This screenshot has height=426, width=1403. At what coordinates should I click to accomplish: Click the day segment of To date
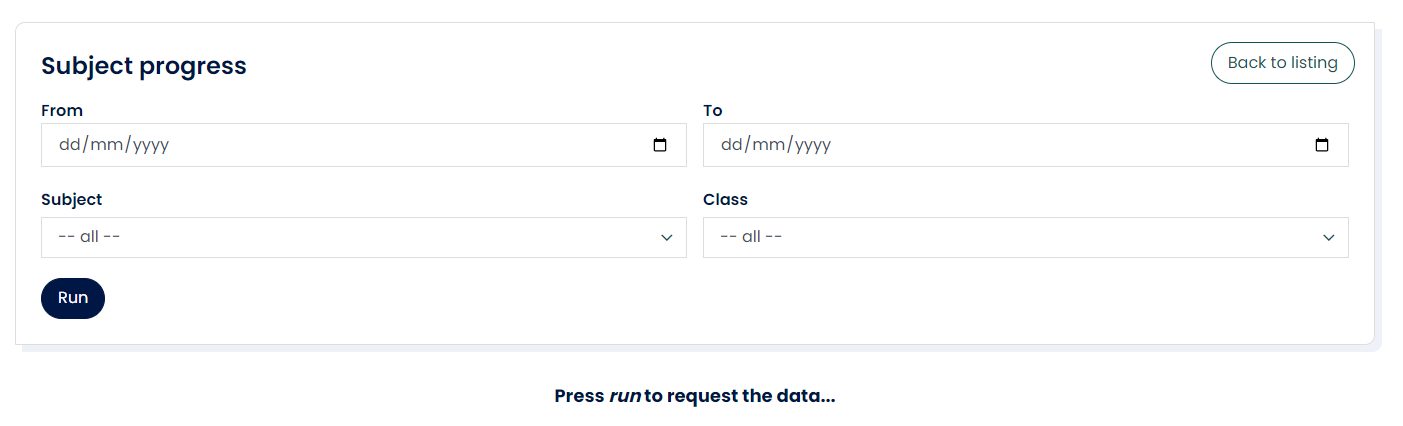point(731,145)
